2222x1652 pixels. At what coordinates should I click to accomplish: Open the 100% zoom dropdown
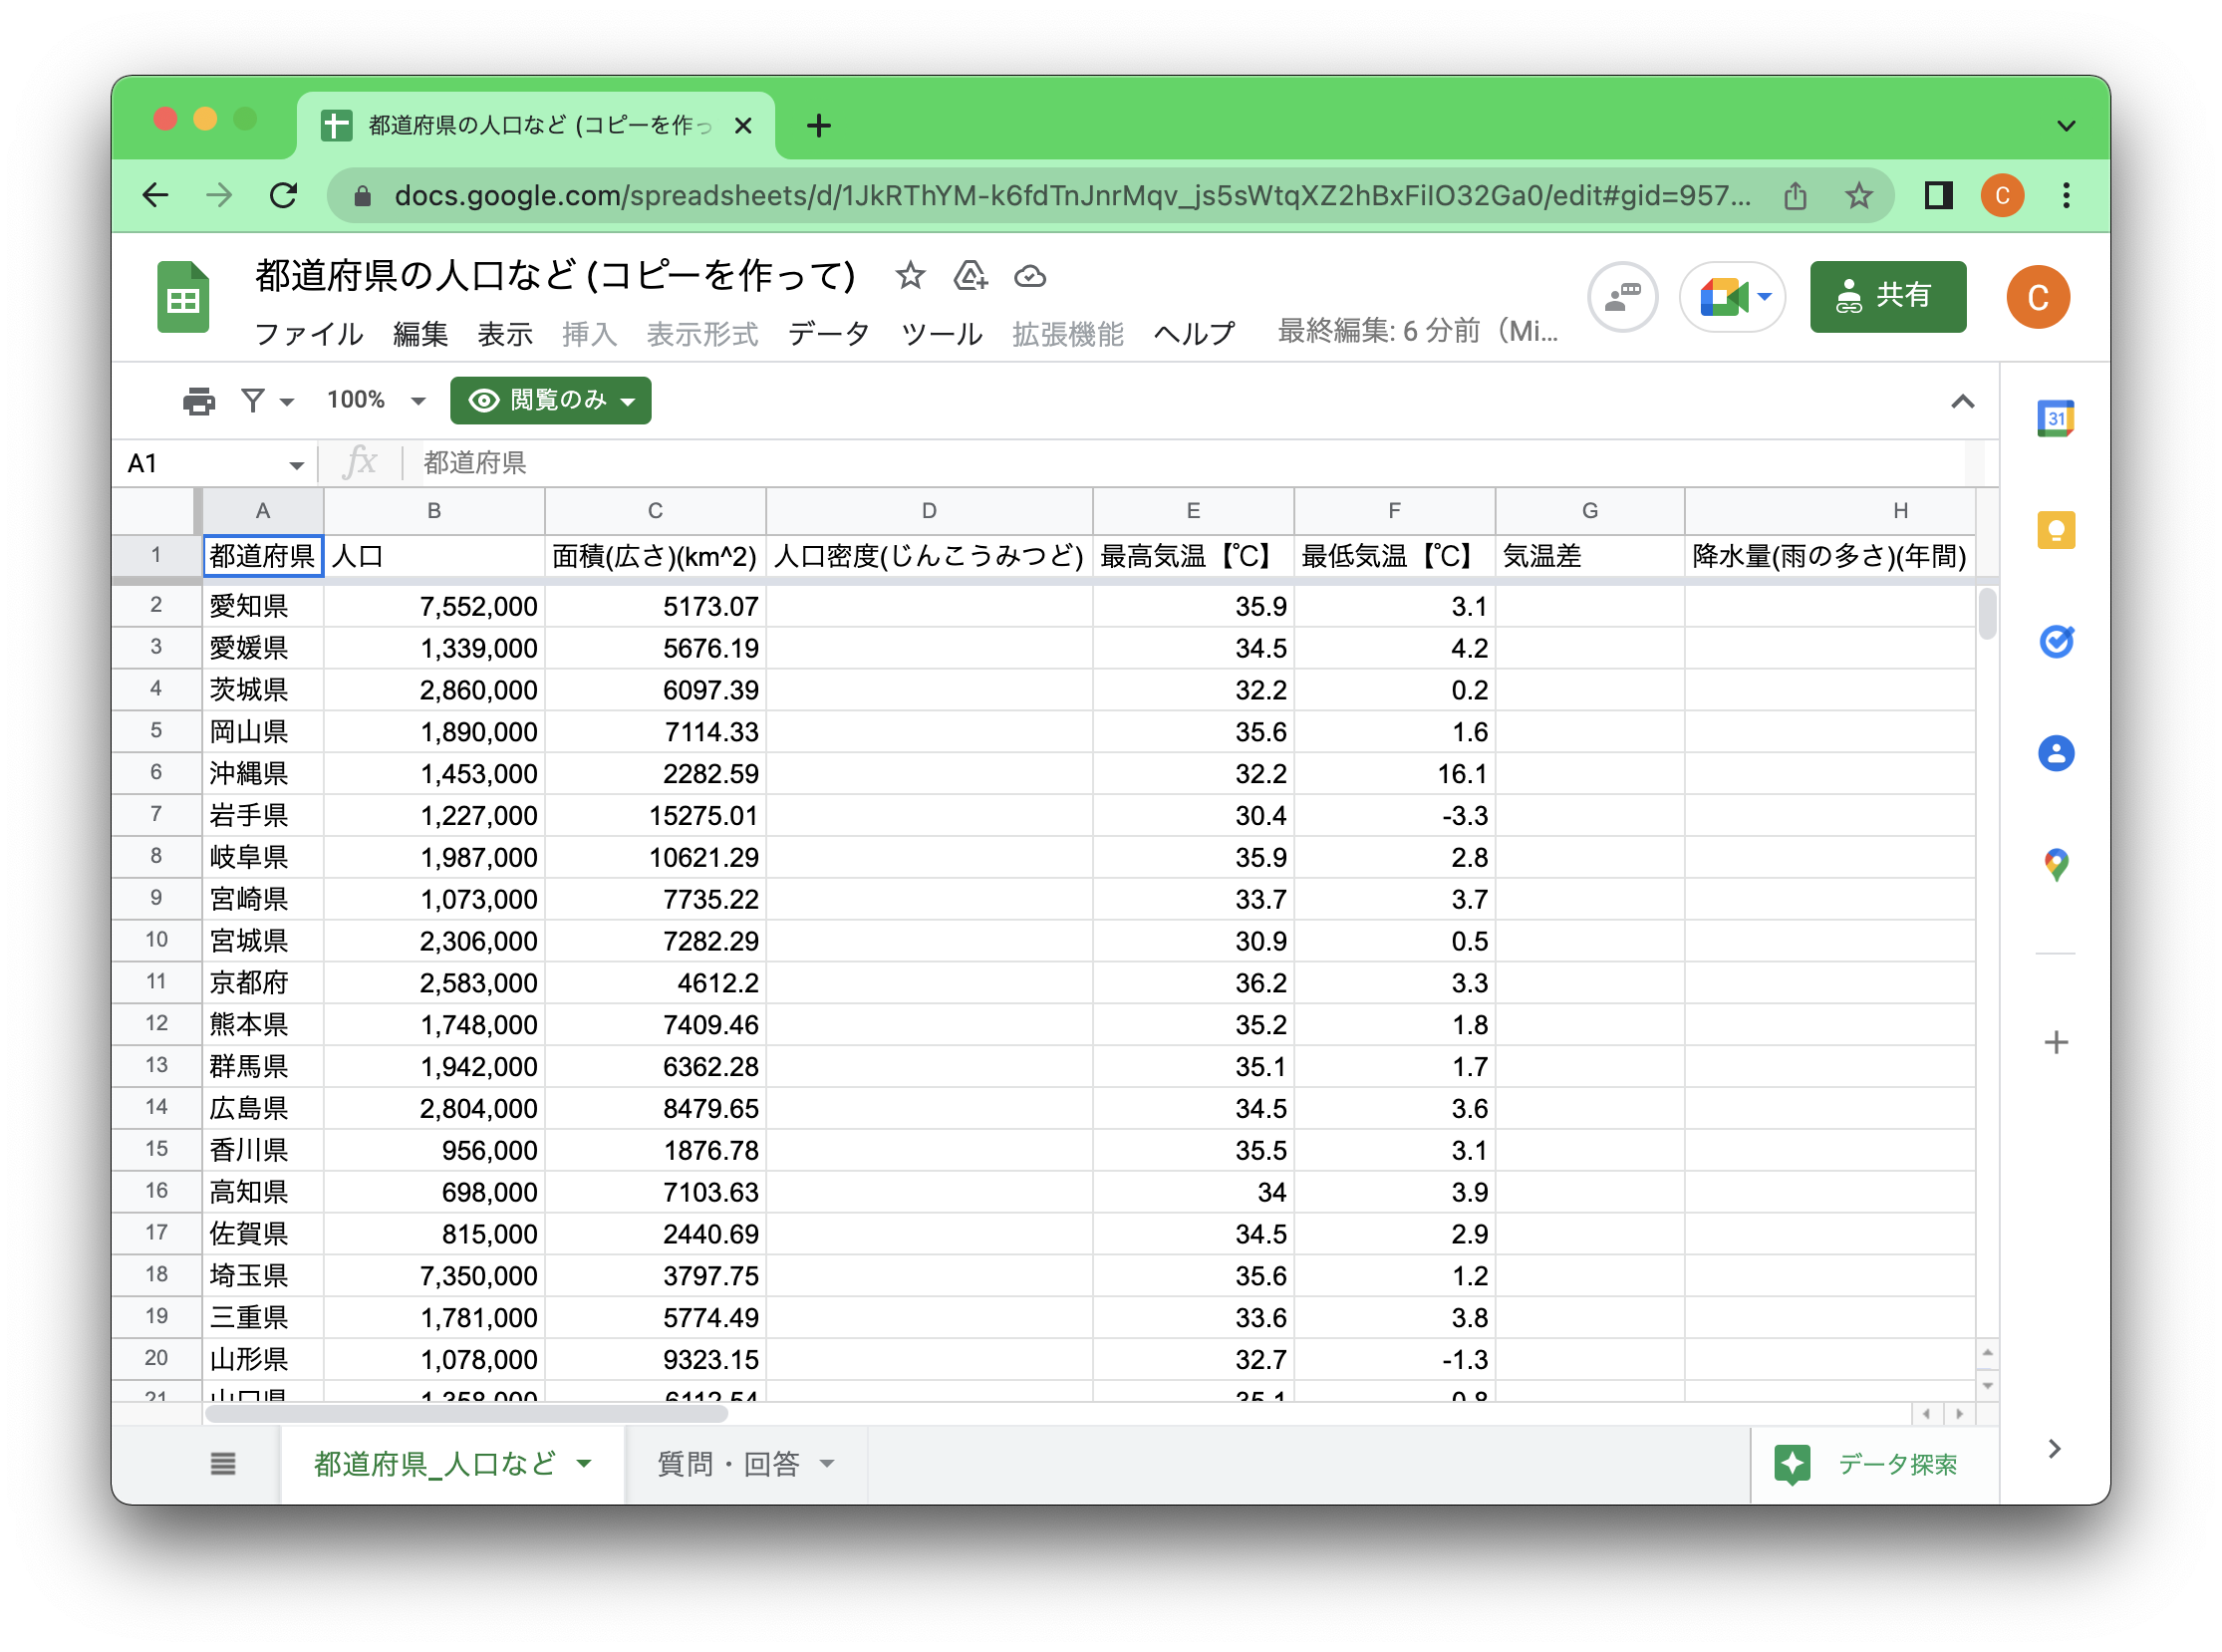[x=376, y=401]
